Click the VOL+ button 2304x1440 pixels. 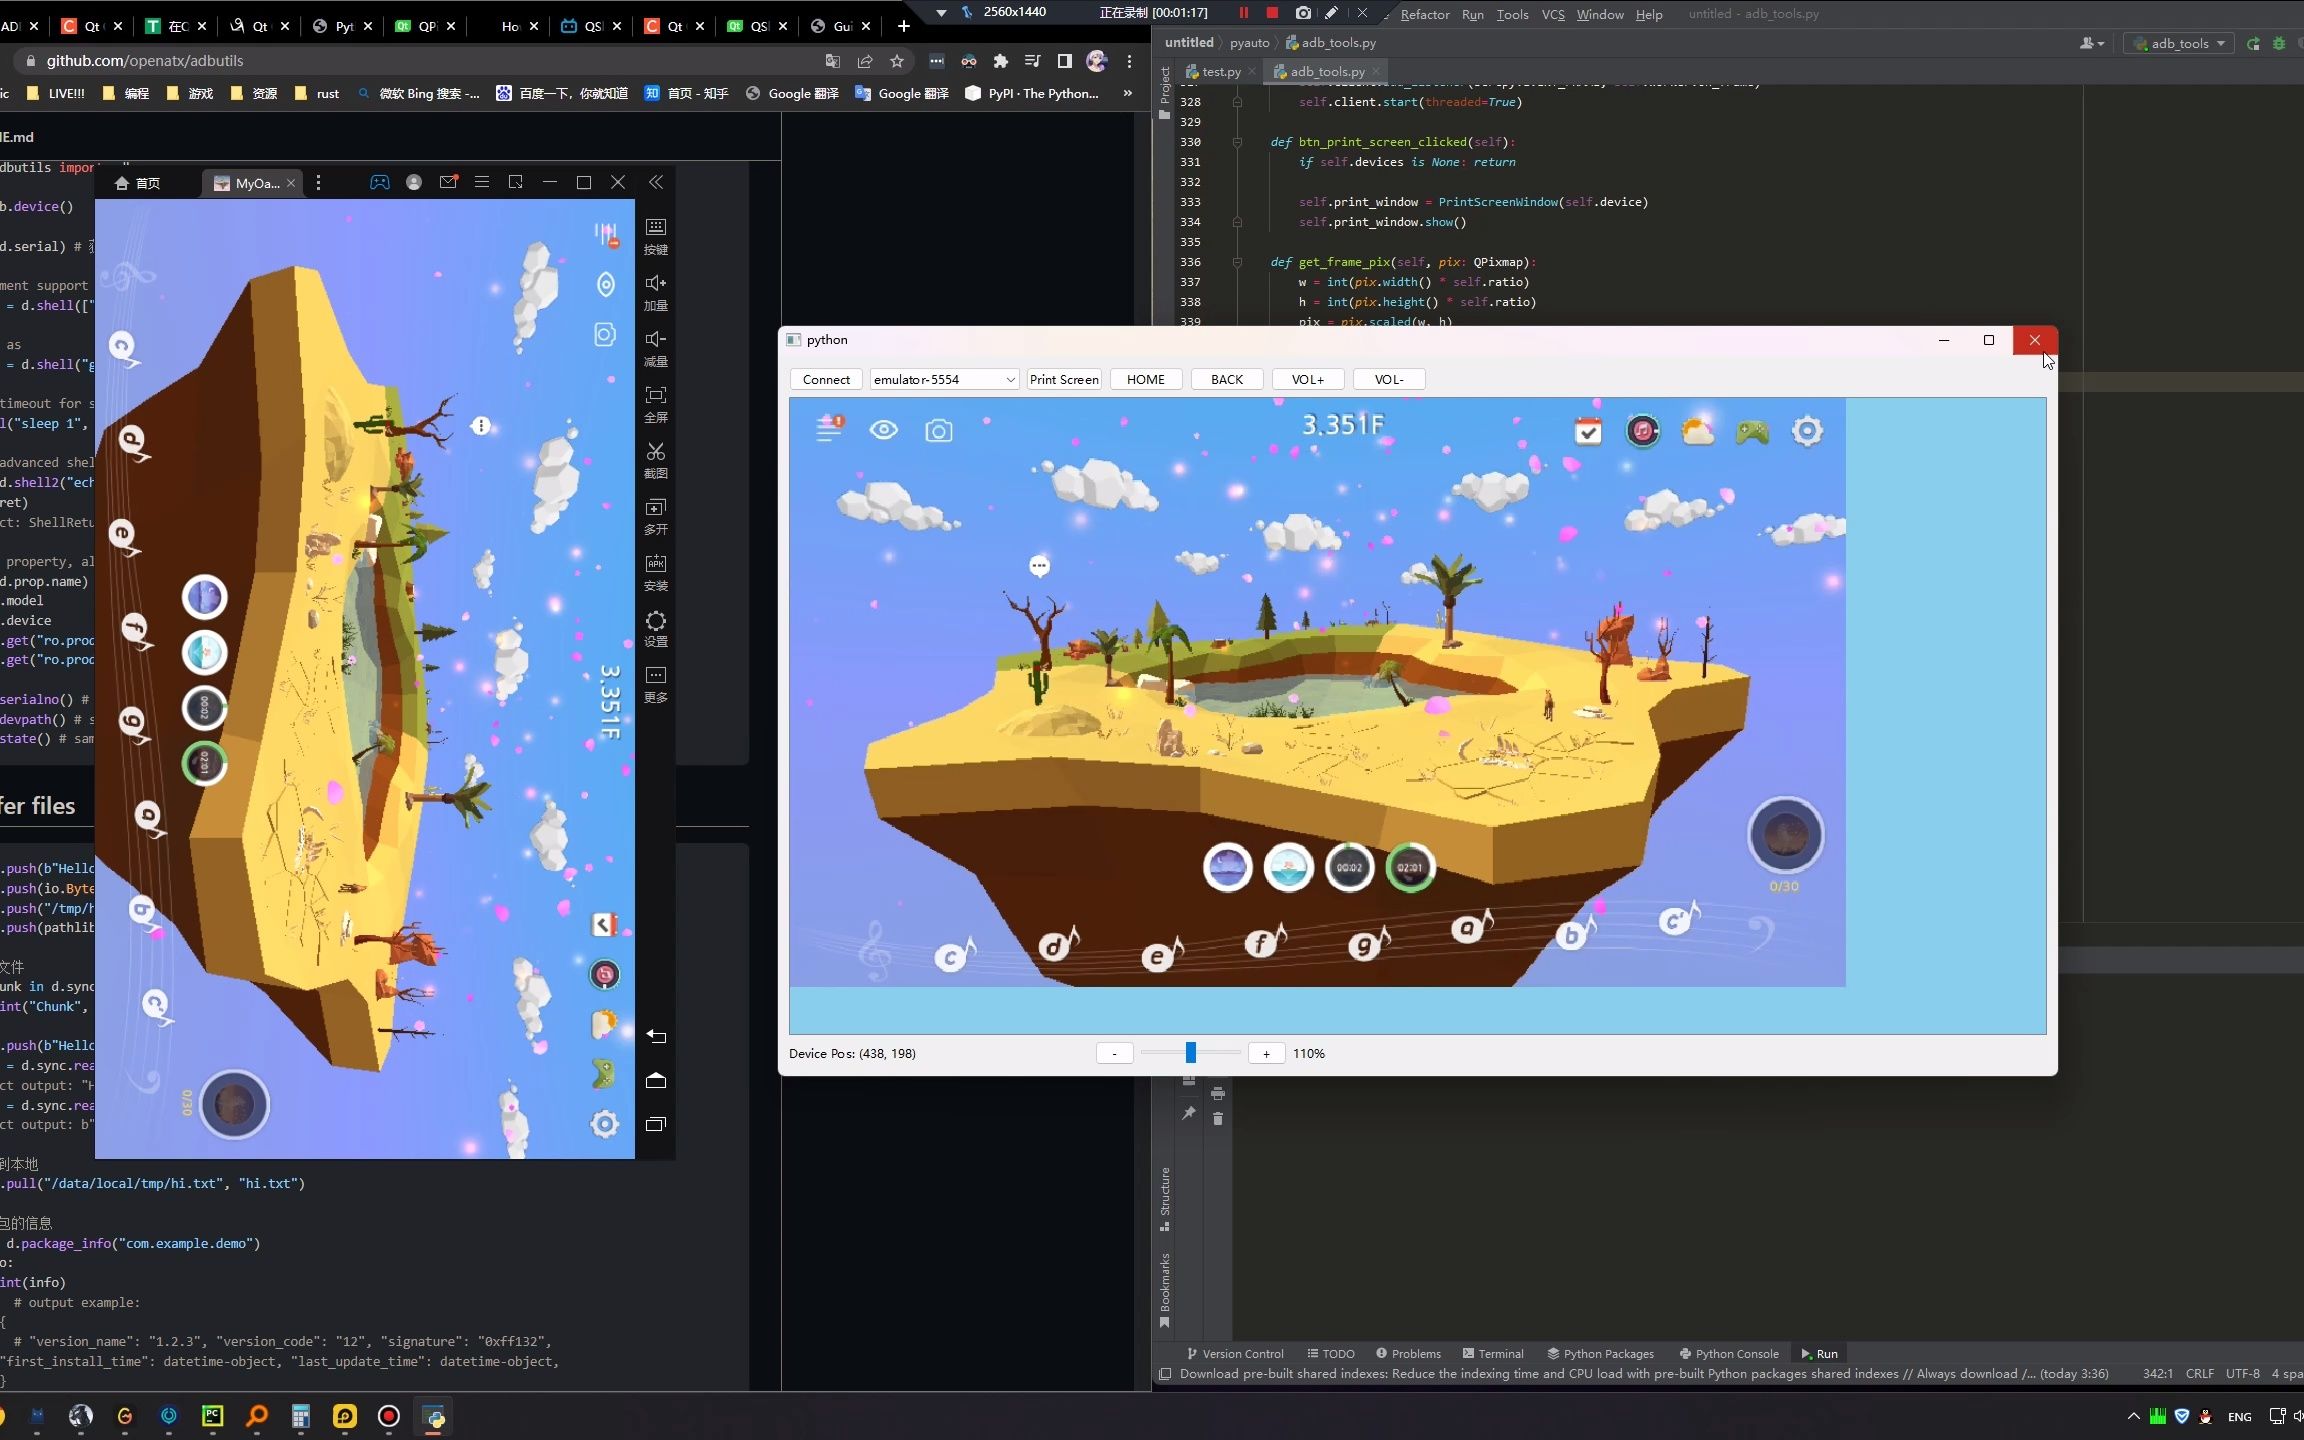(1308, 379)
